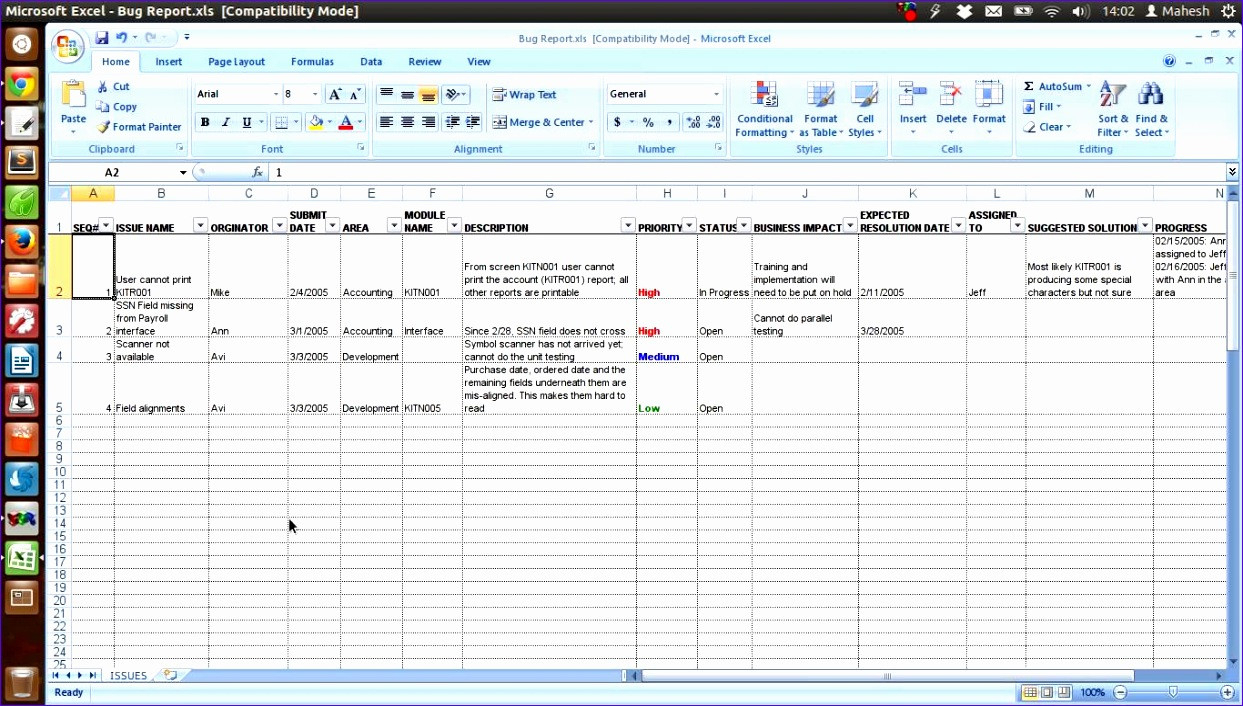Open the General number format dropdown
This screenshot has width=1243, height=706.
click(716, 94)
